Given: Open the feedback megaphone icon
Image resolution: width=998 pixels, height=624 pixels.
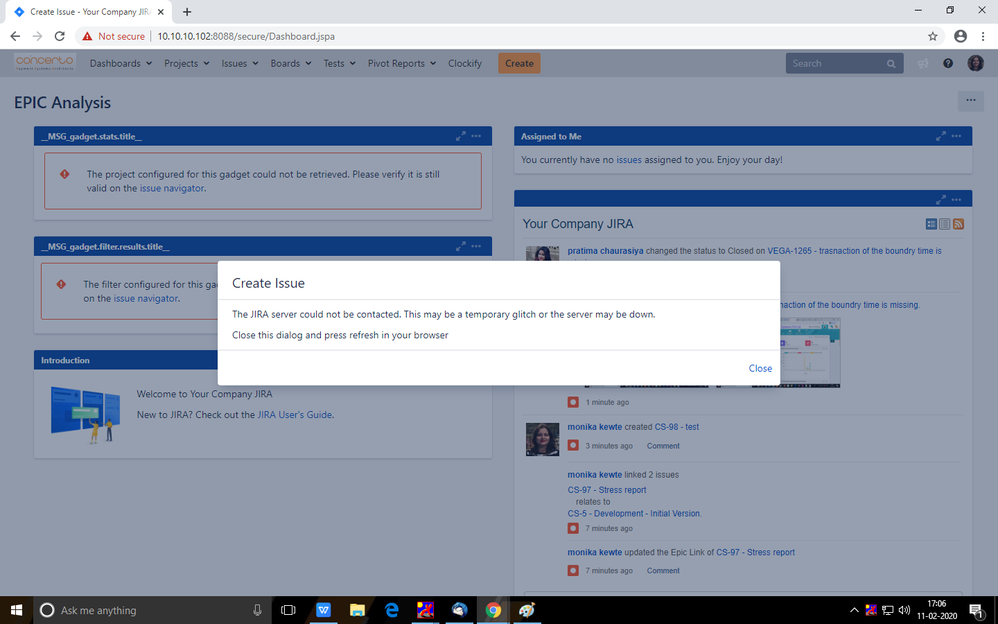Looking at the screenshot, I should click(x=922, y=63).
